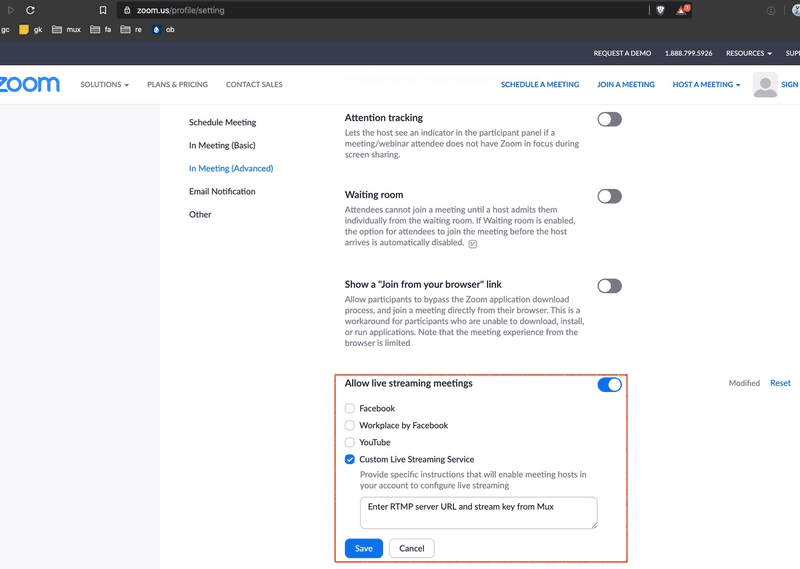The height and width of the screenshot is (569, 800).
Task: Click the address bar URL zoom.us/profile/setting
Action: (181, 10)
